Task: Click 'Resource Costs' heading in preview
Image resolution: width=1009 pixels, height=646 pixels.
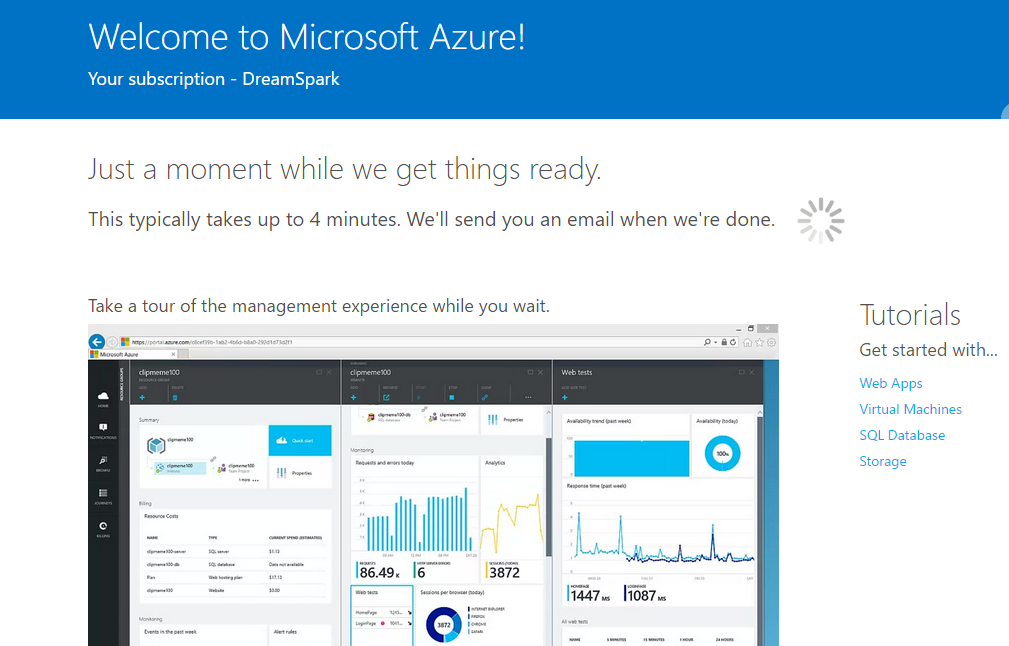Action: point(161,516)
